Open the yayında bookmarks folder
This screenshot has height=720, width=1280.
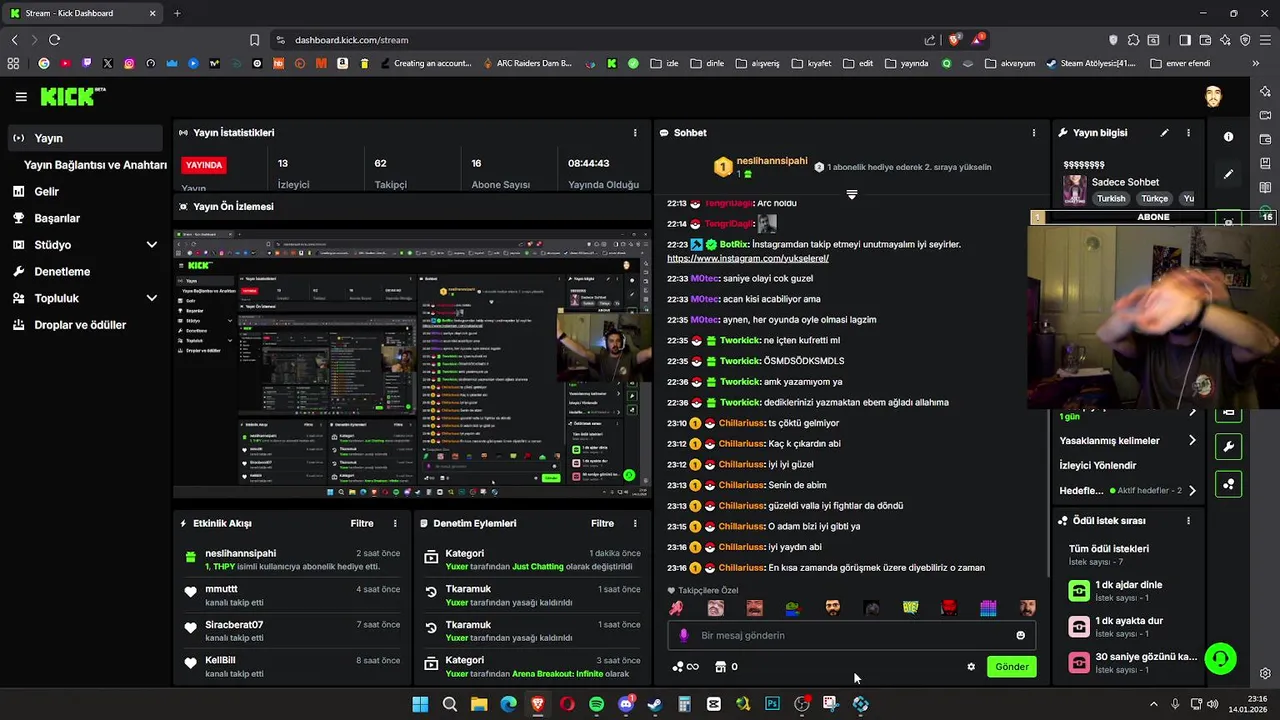coord(905,63)
